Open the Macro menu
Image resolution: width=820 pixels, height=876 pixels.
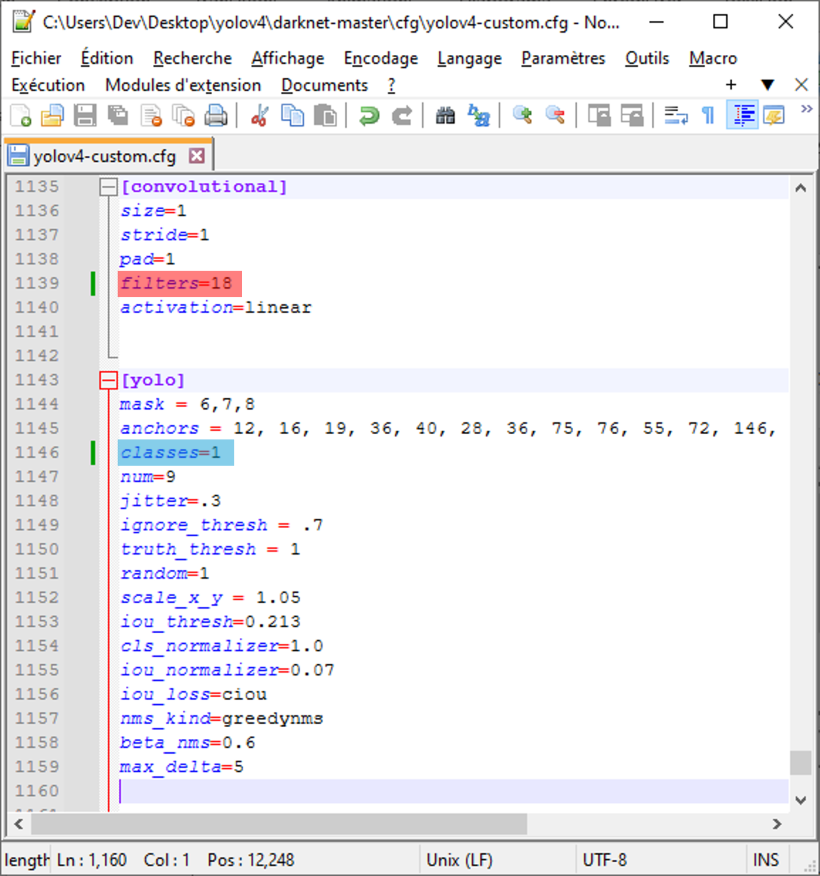click(713, 58)
